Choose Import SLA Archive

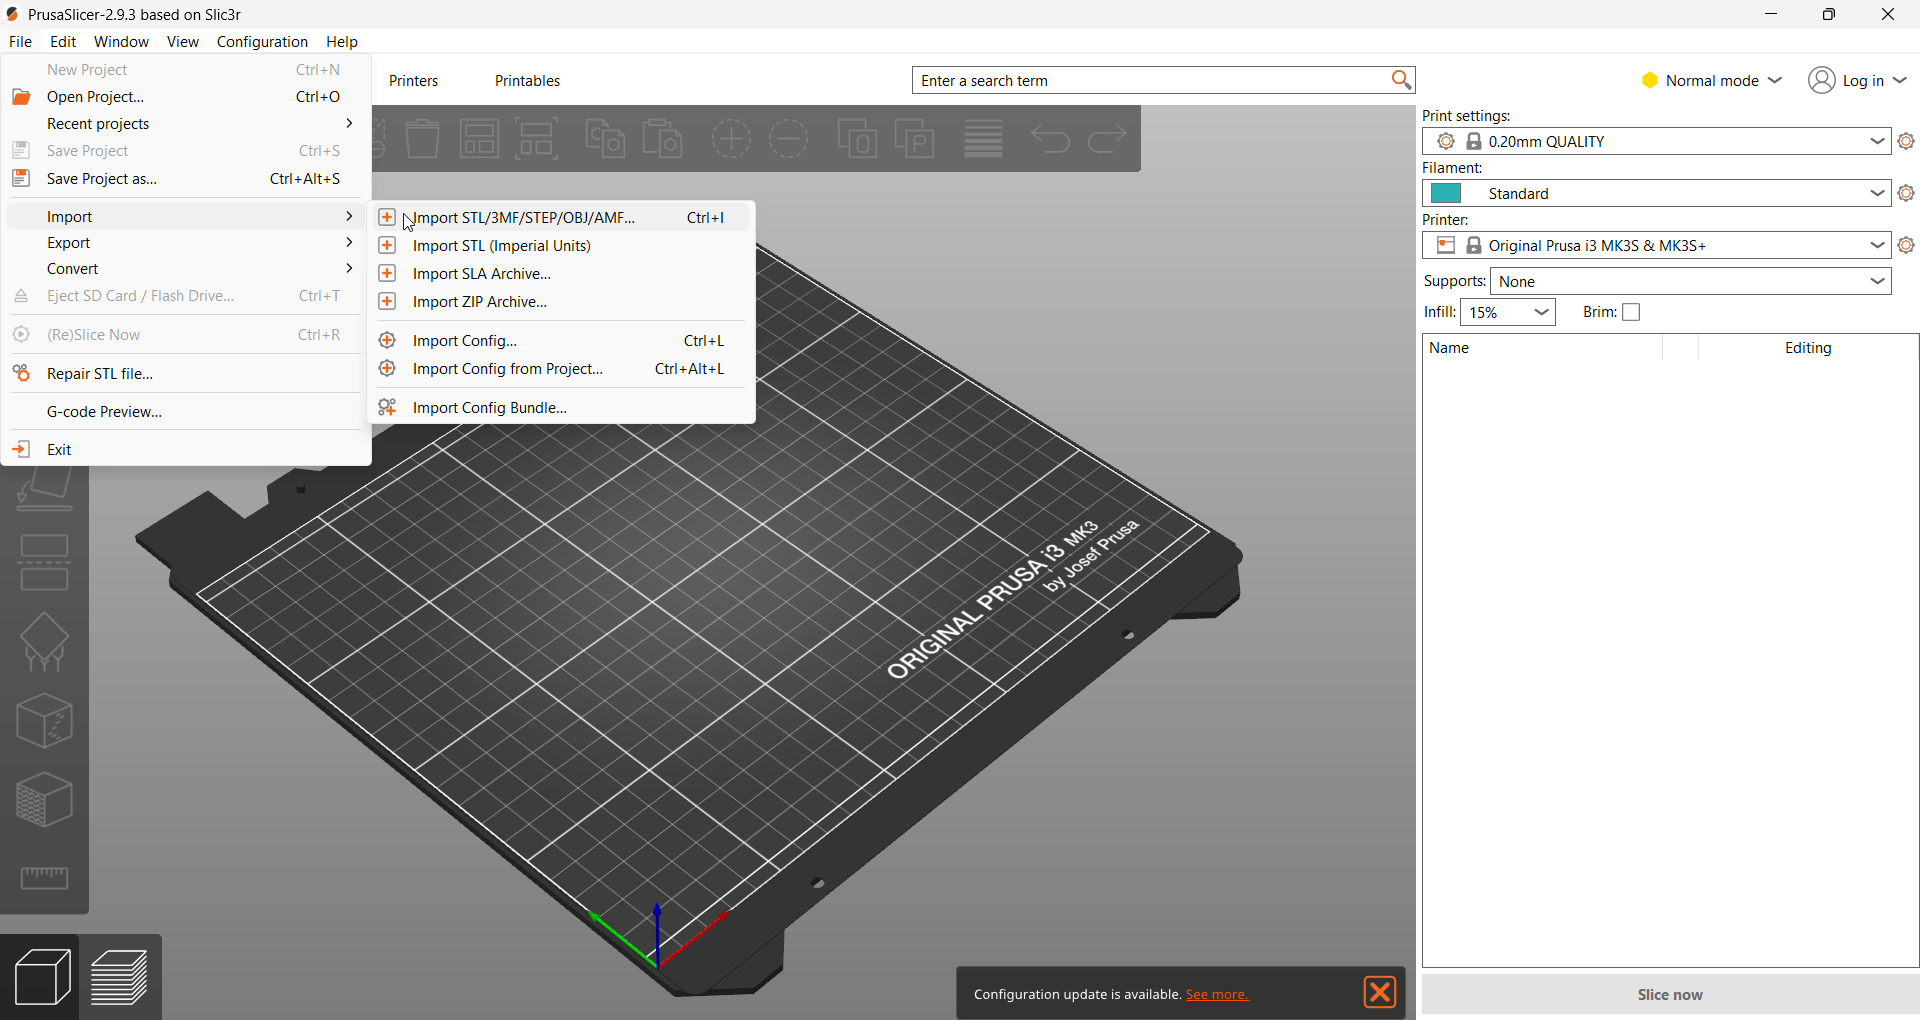(x=562, y=274)
